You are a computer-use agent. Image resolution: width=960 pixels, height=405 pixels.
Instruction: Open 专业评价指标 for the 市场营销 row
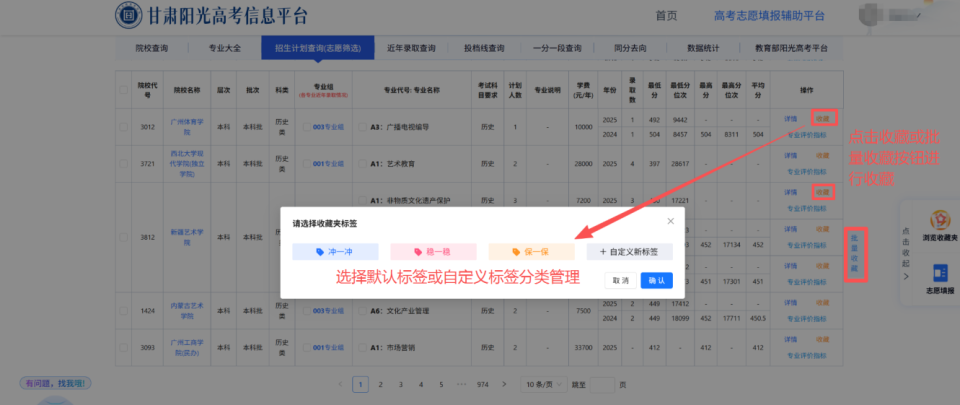point(806,355)
